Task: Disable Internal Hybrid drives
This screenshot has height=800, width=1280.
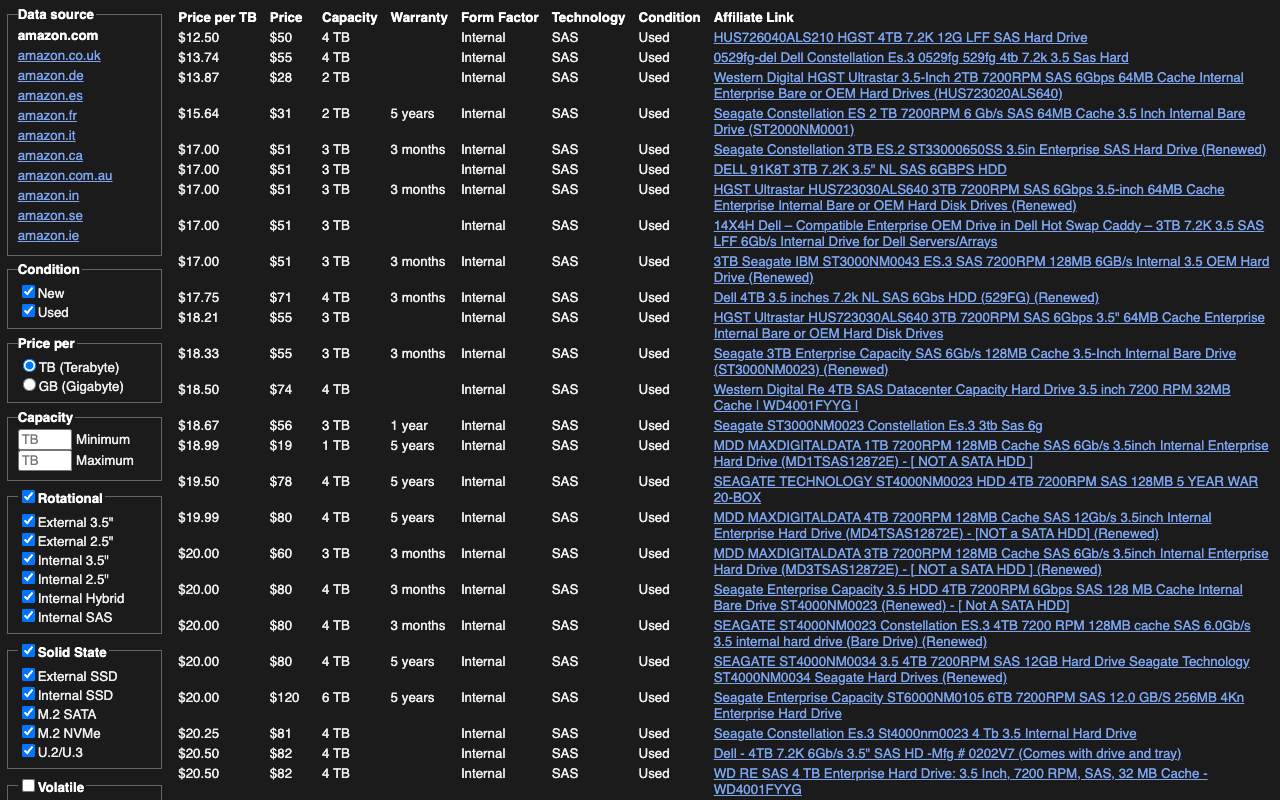Action: (x=29, y=597)
